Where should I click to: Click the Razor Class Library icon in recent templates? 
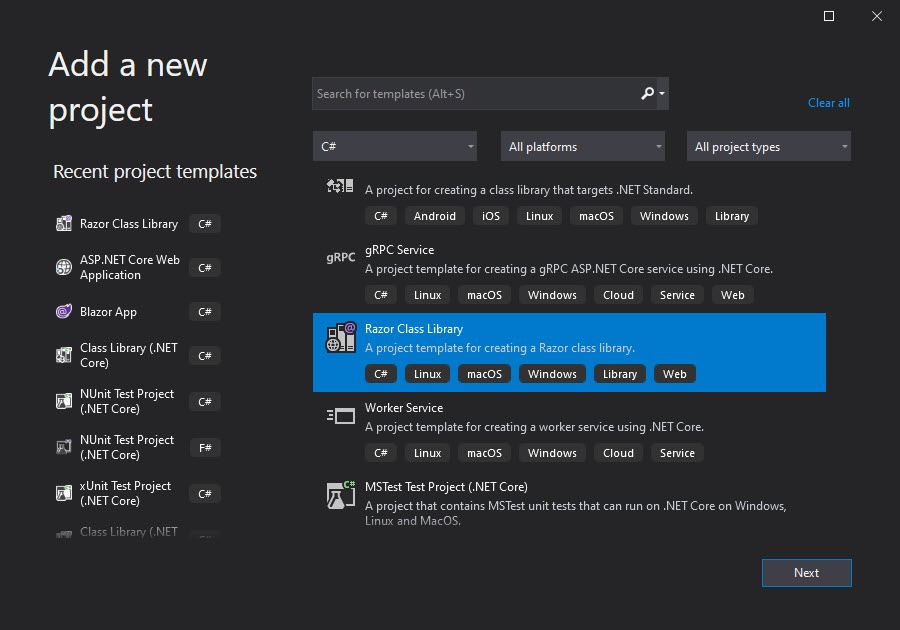[64, 223]
